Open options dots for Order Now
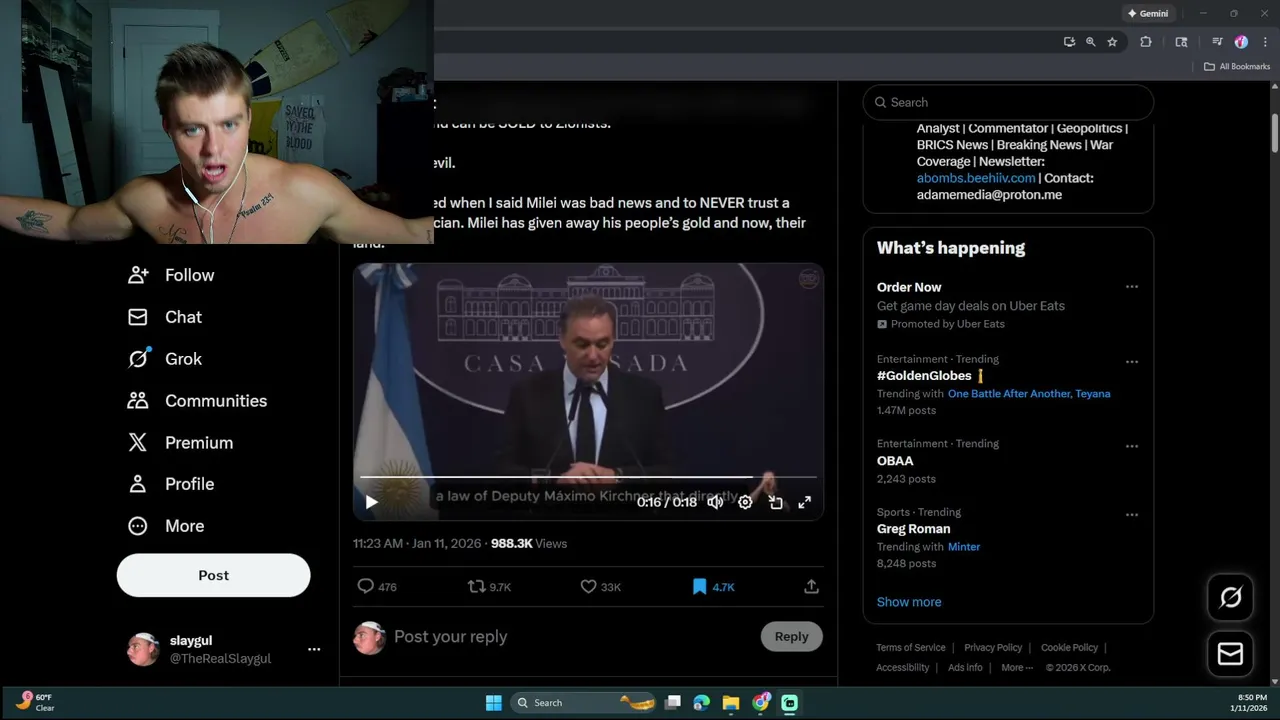The image size is (1280, 720). point(1132,287)
